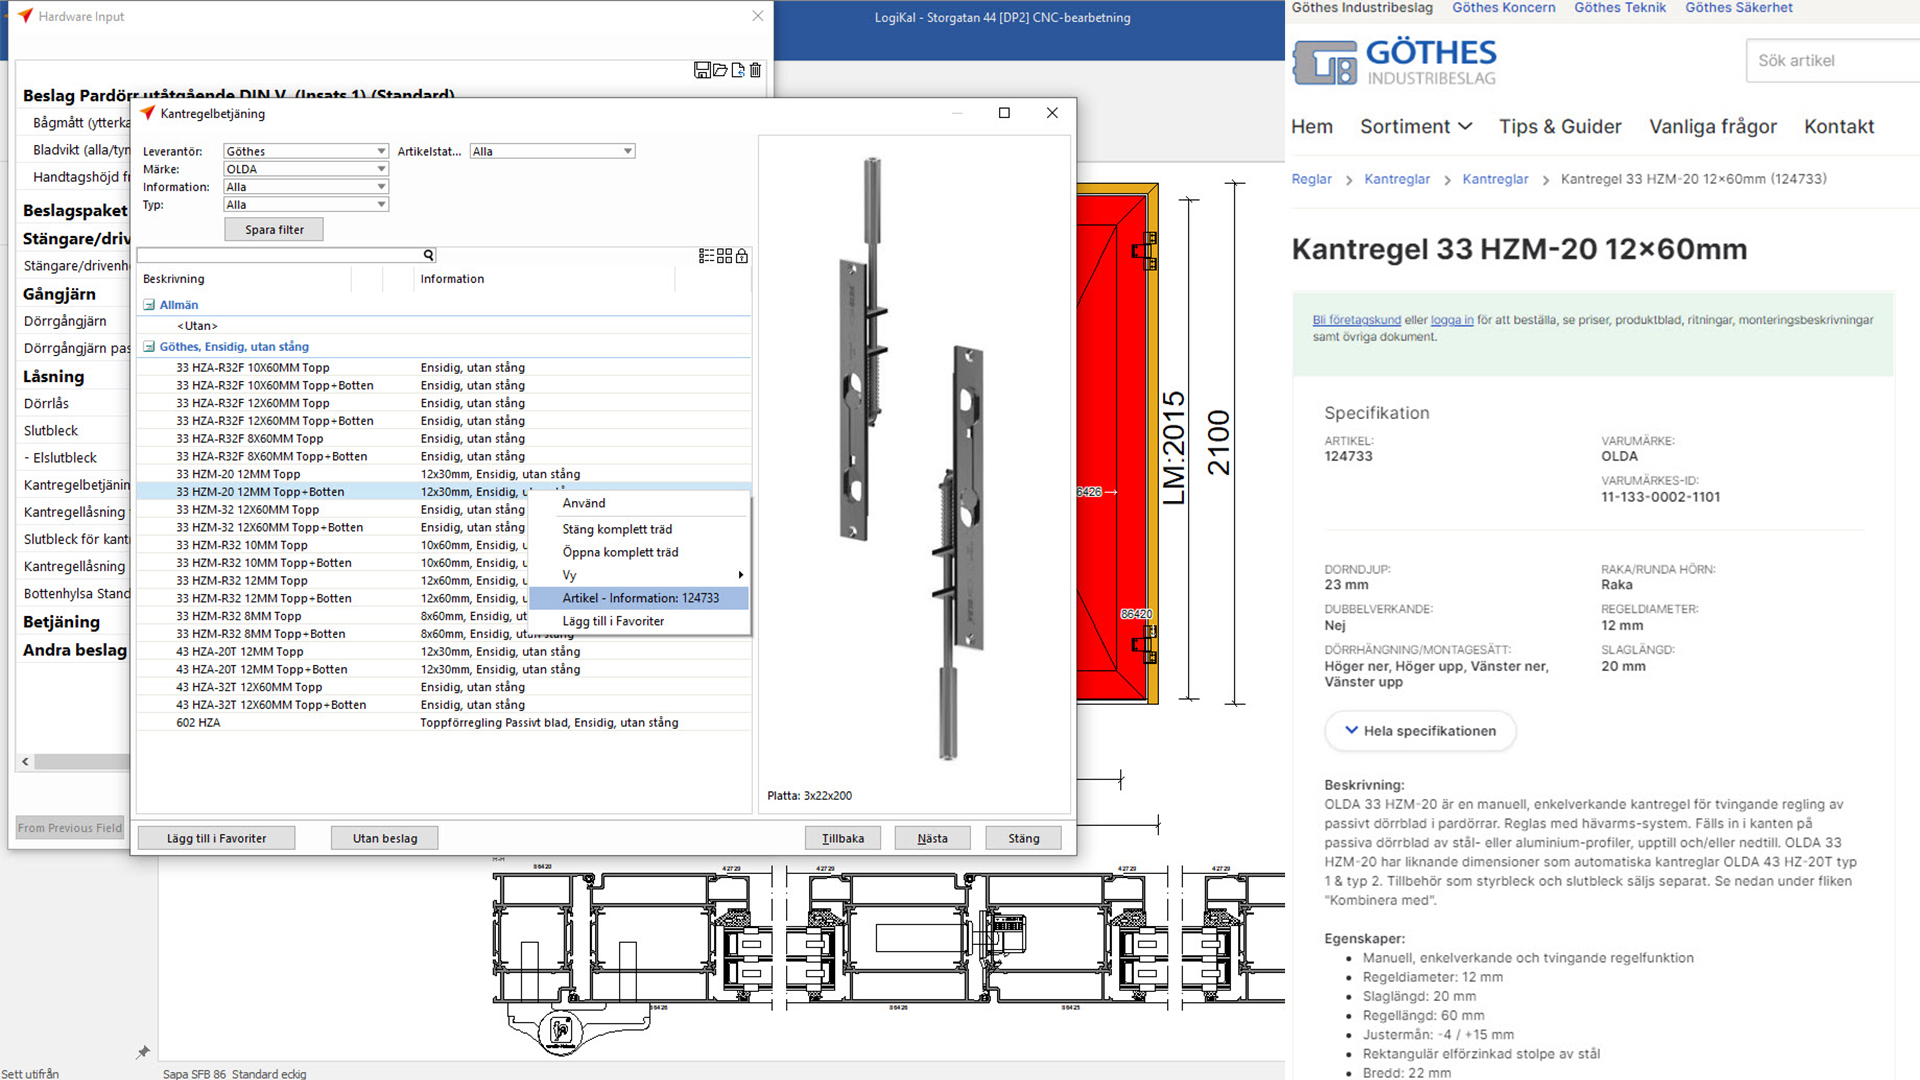Click the horizontal scrollbar left arrow in Hardware Input

[x=26, y=762]
